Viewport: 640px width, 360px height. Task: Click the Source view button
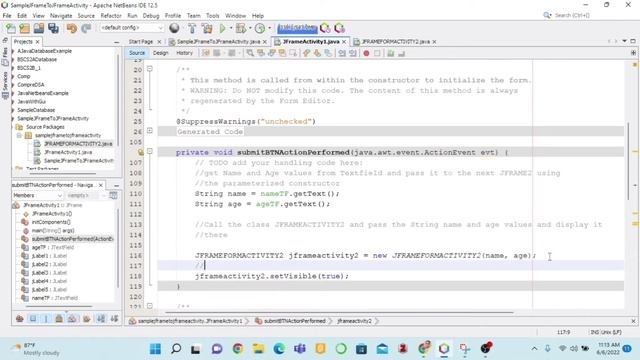point(137,53)
